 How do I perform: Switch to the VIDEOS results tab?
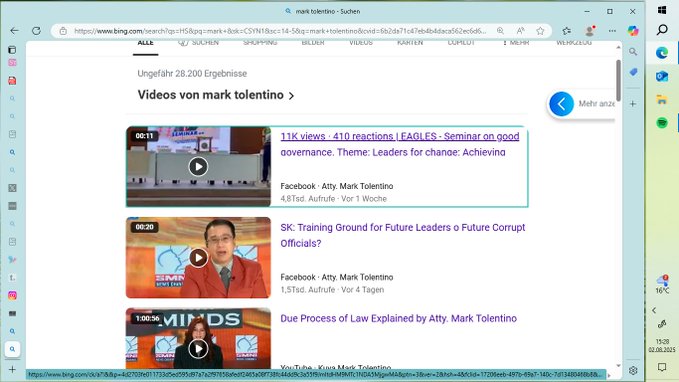pyautogui.click(x=361, y=42)
